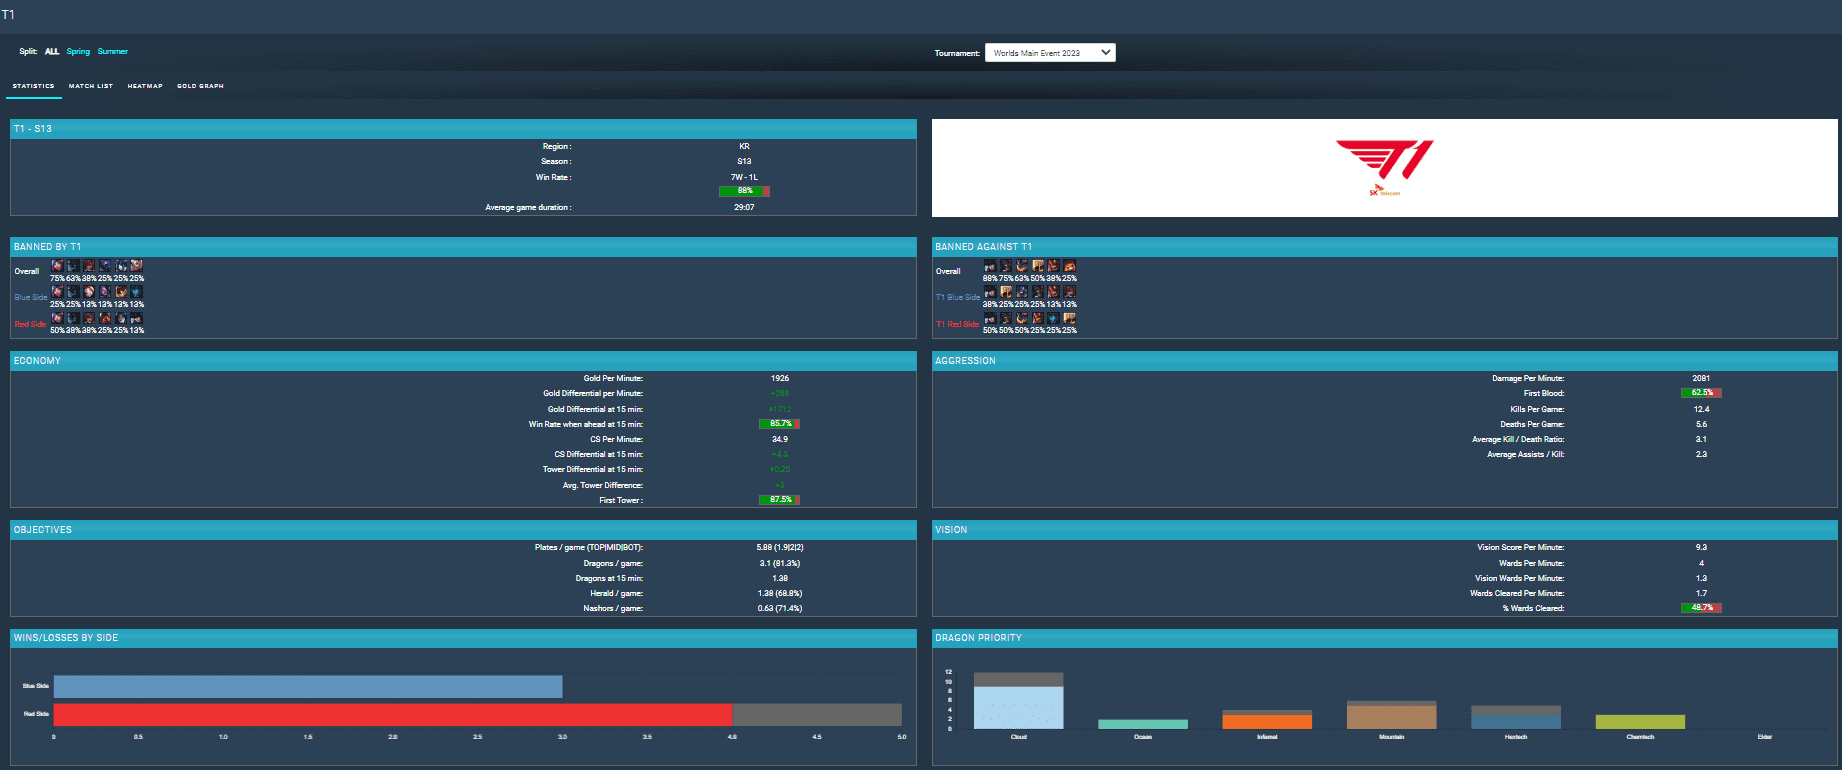Click the Blue Side wins bar in chart
Viewport: 1842px width, 770px height.
(x=308, y=686)
